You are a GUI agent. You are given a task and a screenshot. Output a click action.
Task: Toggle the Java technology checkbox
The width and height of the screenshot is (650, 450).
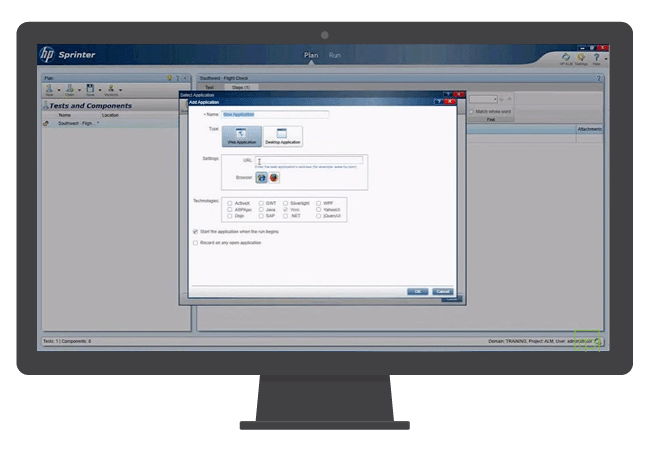coord(261,210)
